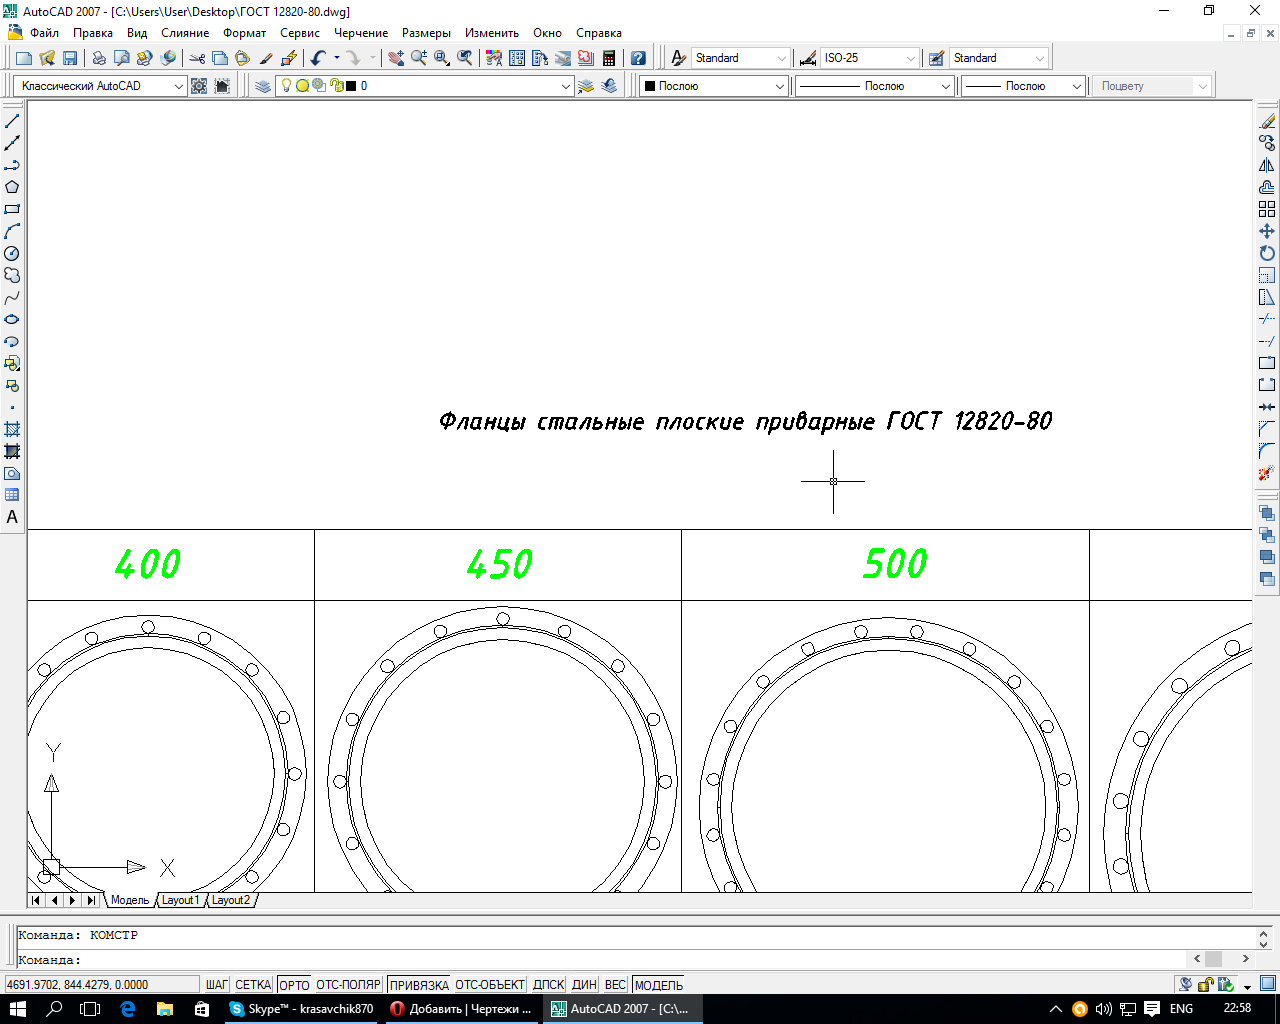Select the Arc tool
The width and height of the screenshot is (1280, 1024).
click(x=12, y=231)
